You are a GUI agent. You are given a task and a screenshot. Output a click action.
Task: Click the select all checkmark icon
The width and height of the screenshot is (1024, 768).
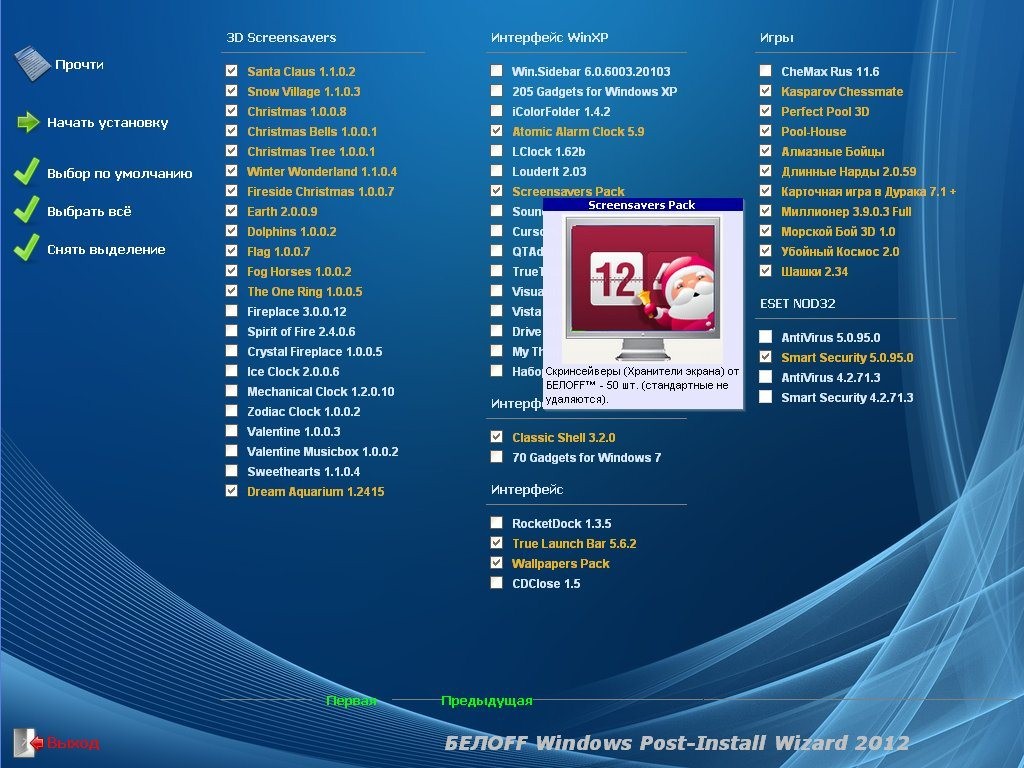pos(27,210)
